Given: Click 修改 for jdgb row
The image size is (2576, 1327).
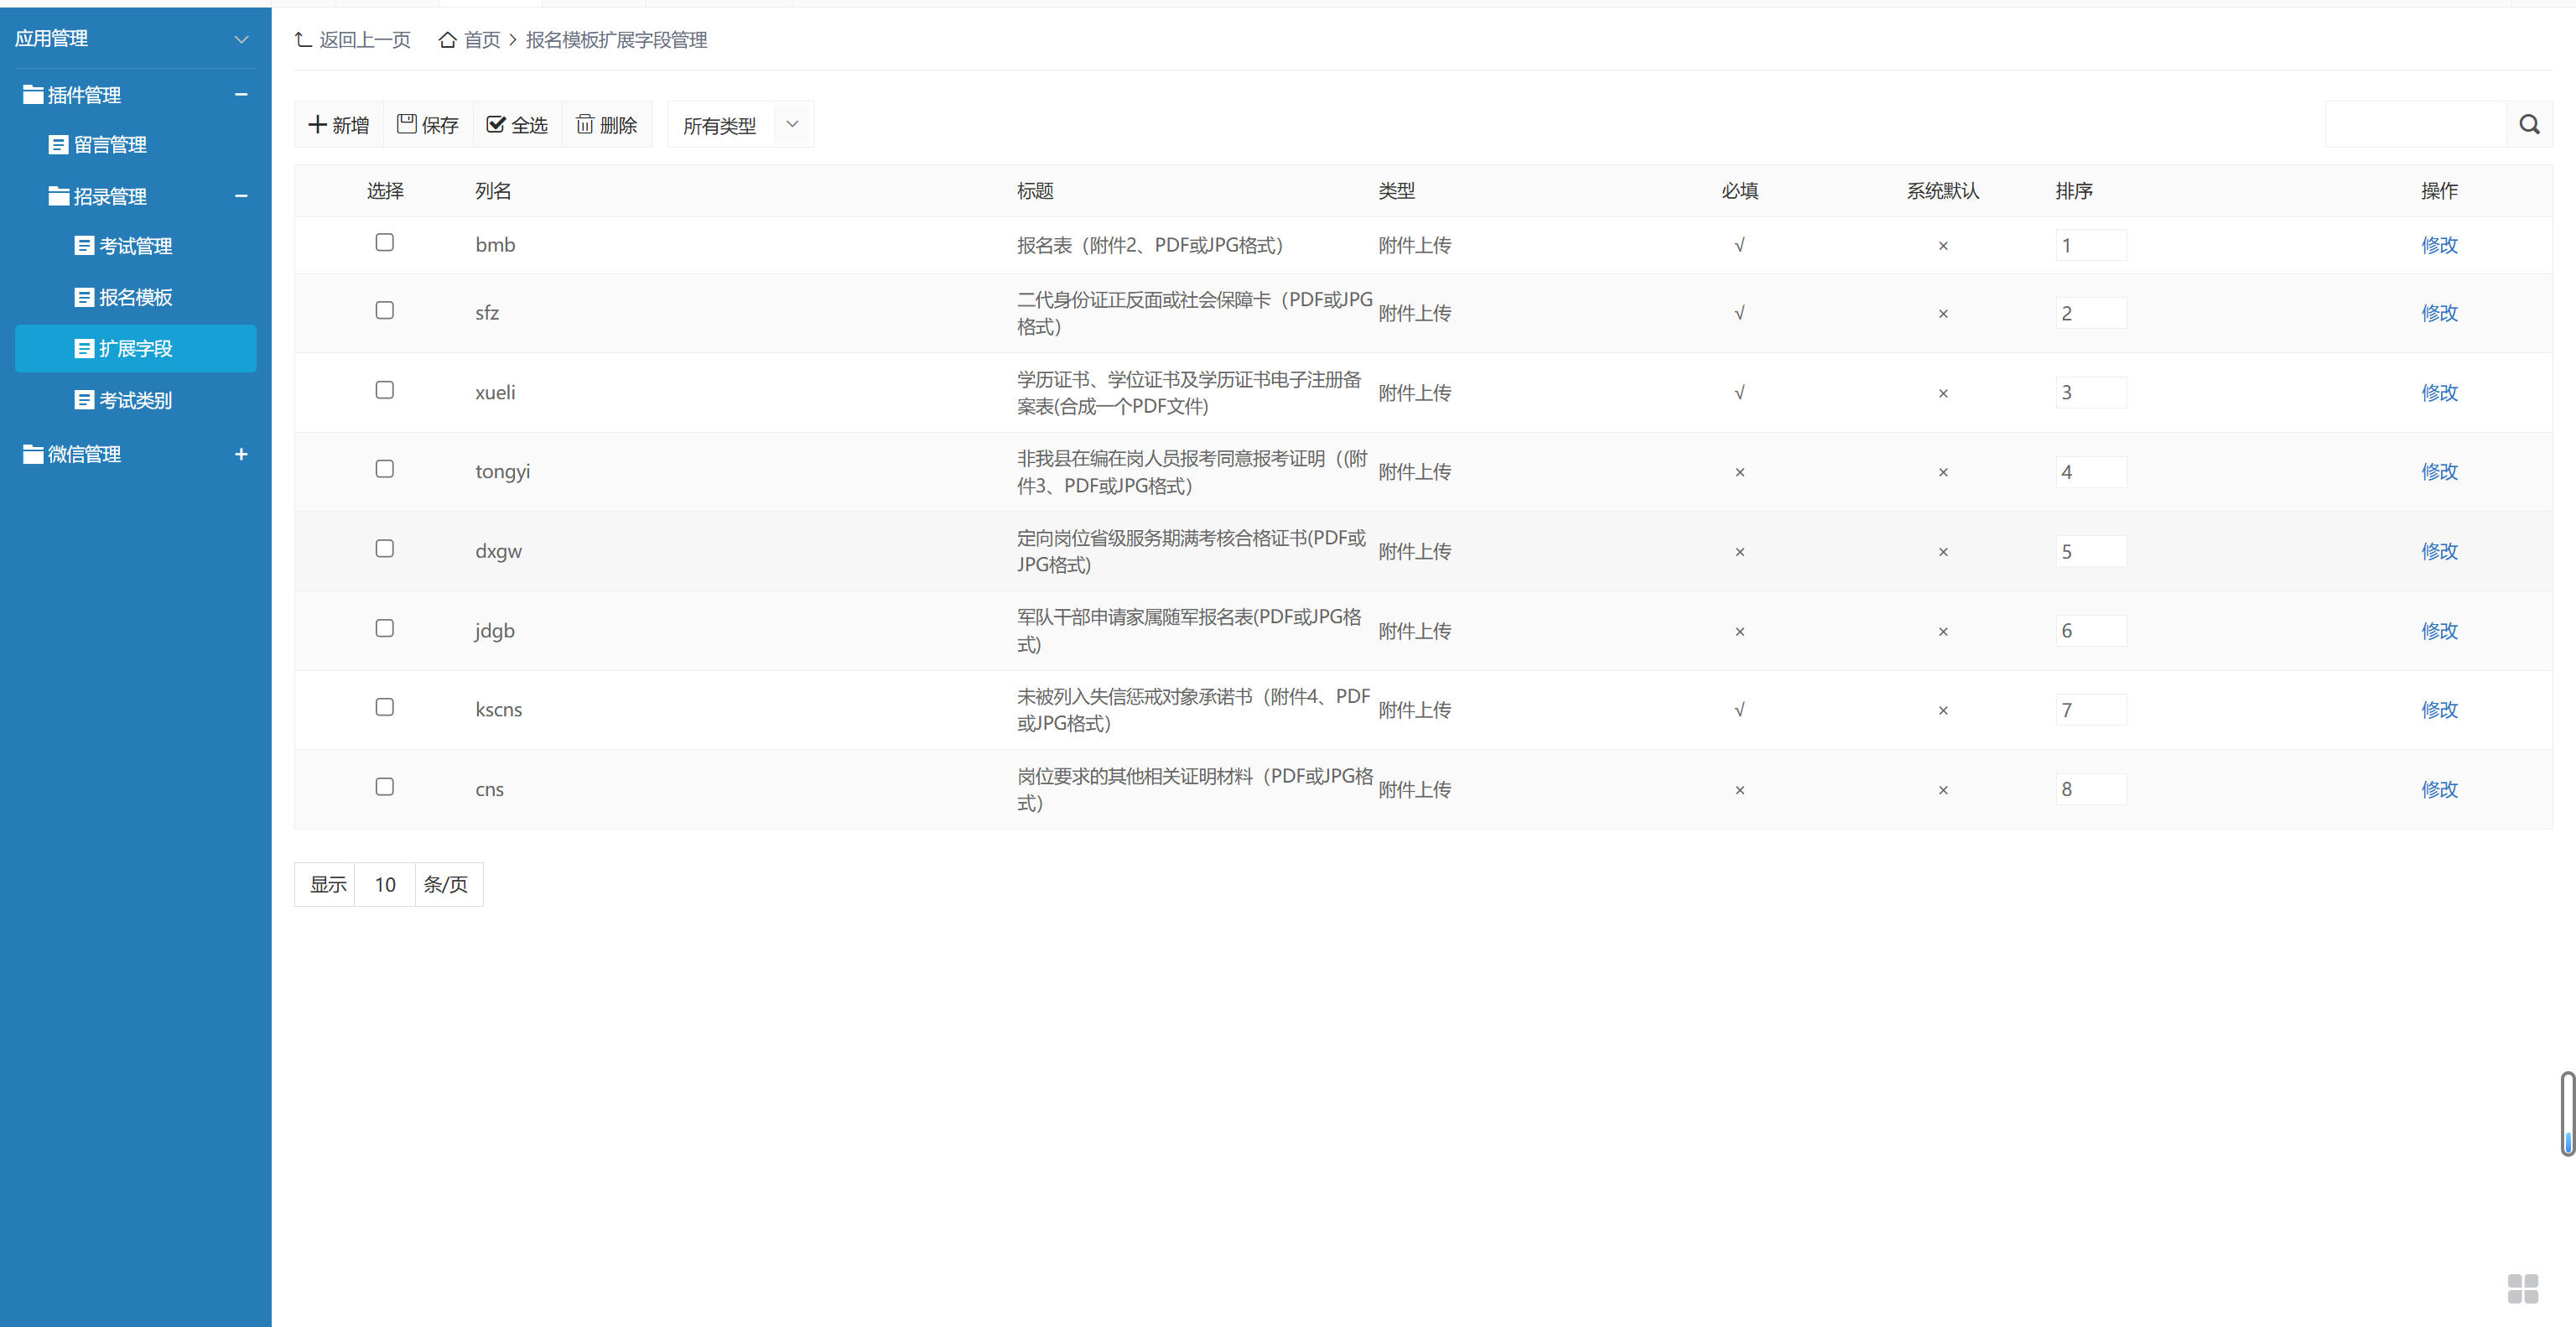Looking at the screenshot, I should (2439, 630).
